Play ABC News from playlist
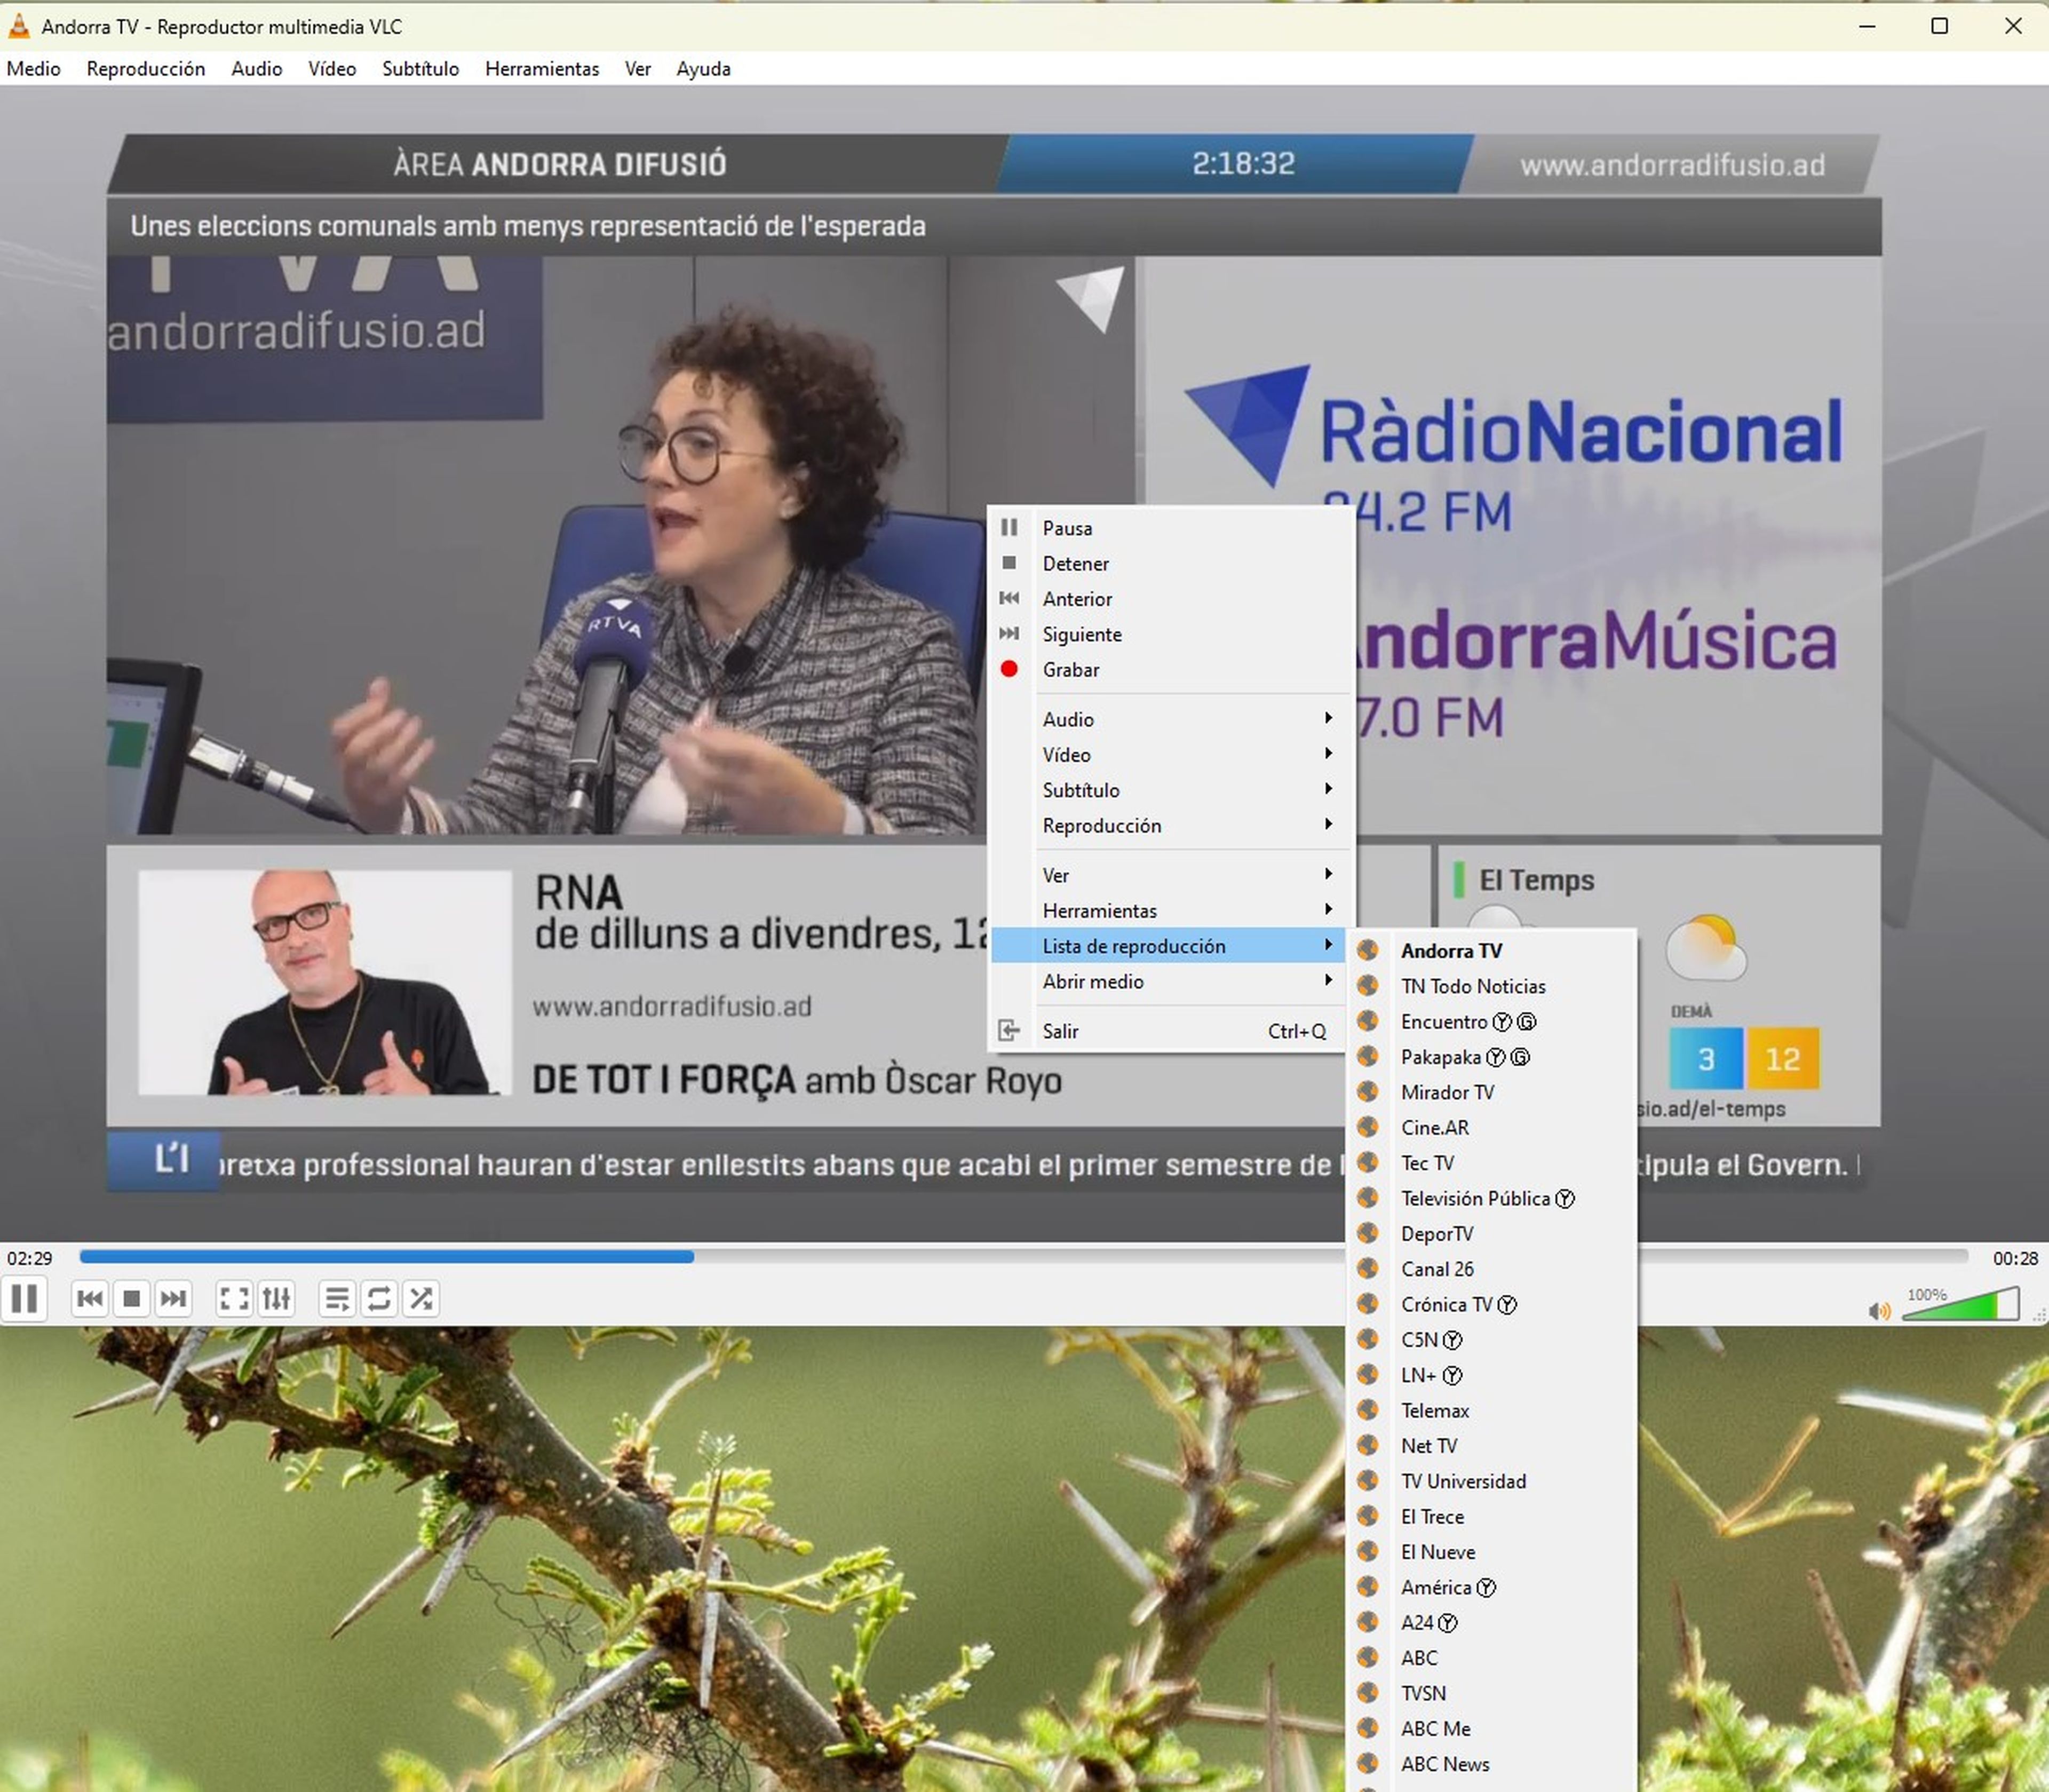2049x1792 pixels. pos(1492,1764)
